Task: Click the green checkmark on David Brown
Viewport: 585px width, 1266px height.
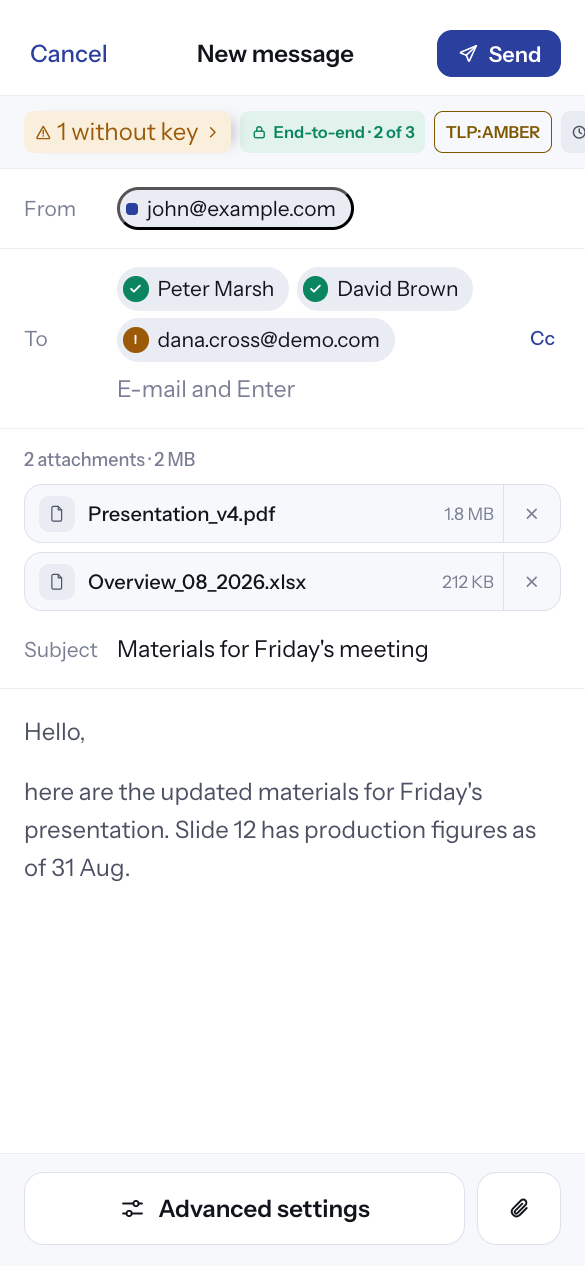Action: click(316, 289)
